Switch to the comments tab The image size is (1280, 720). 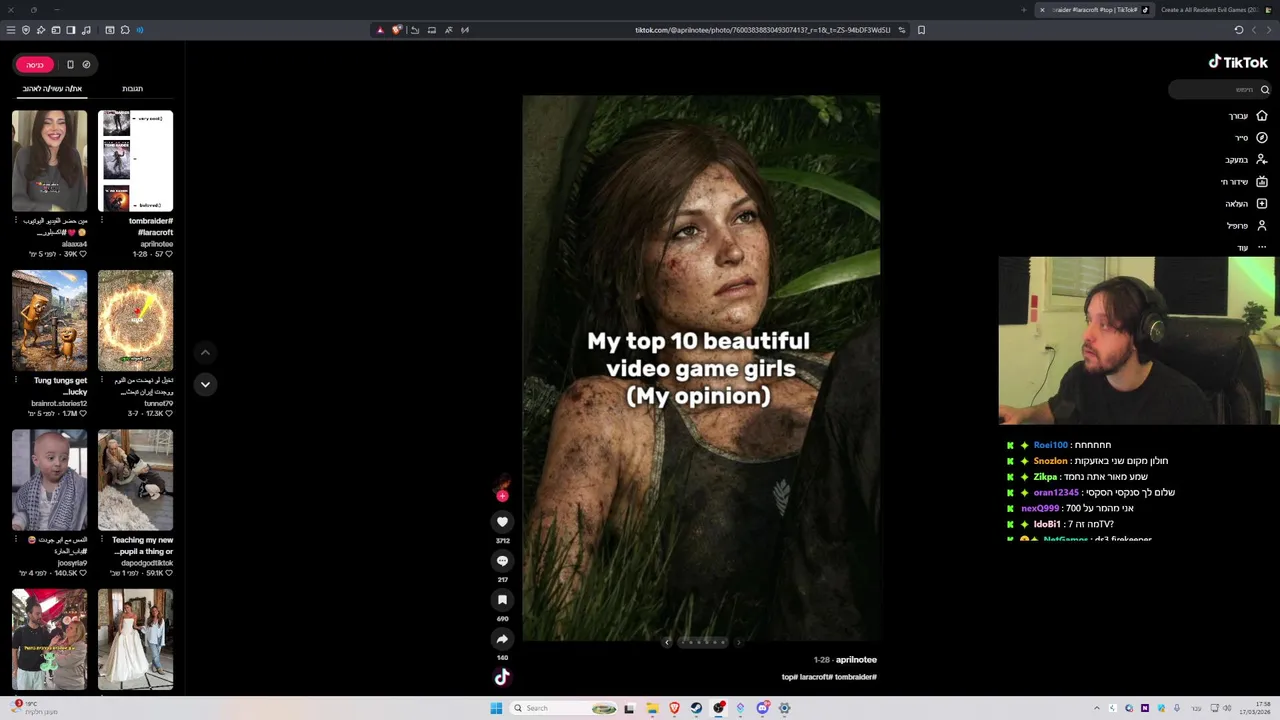[132, 89]
